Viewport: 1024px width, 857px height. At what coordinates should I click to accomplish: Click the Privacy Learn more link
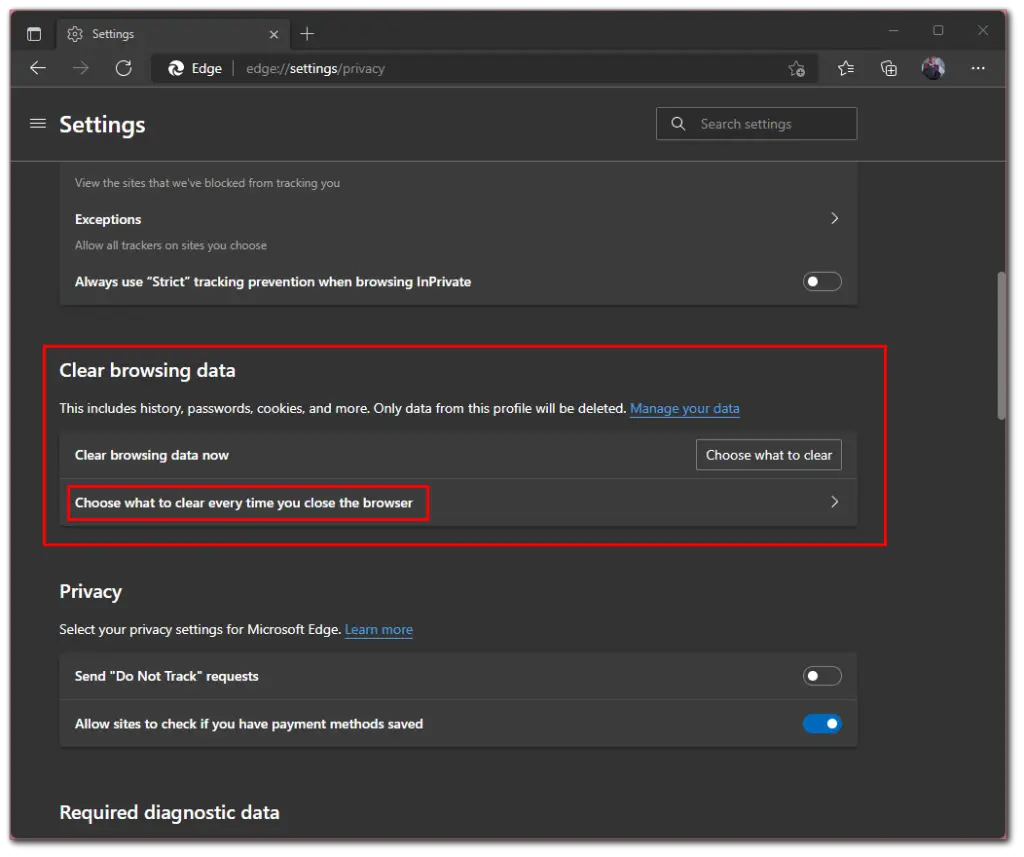[379, 630]
